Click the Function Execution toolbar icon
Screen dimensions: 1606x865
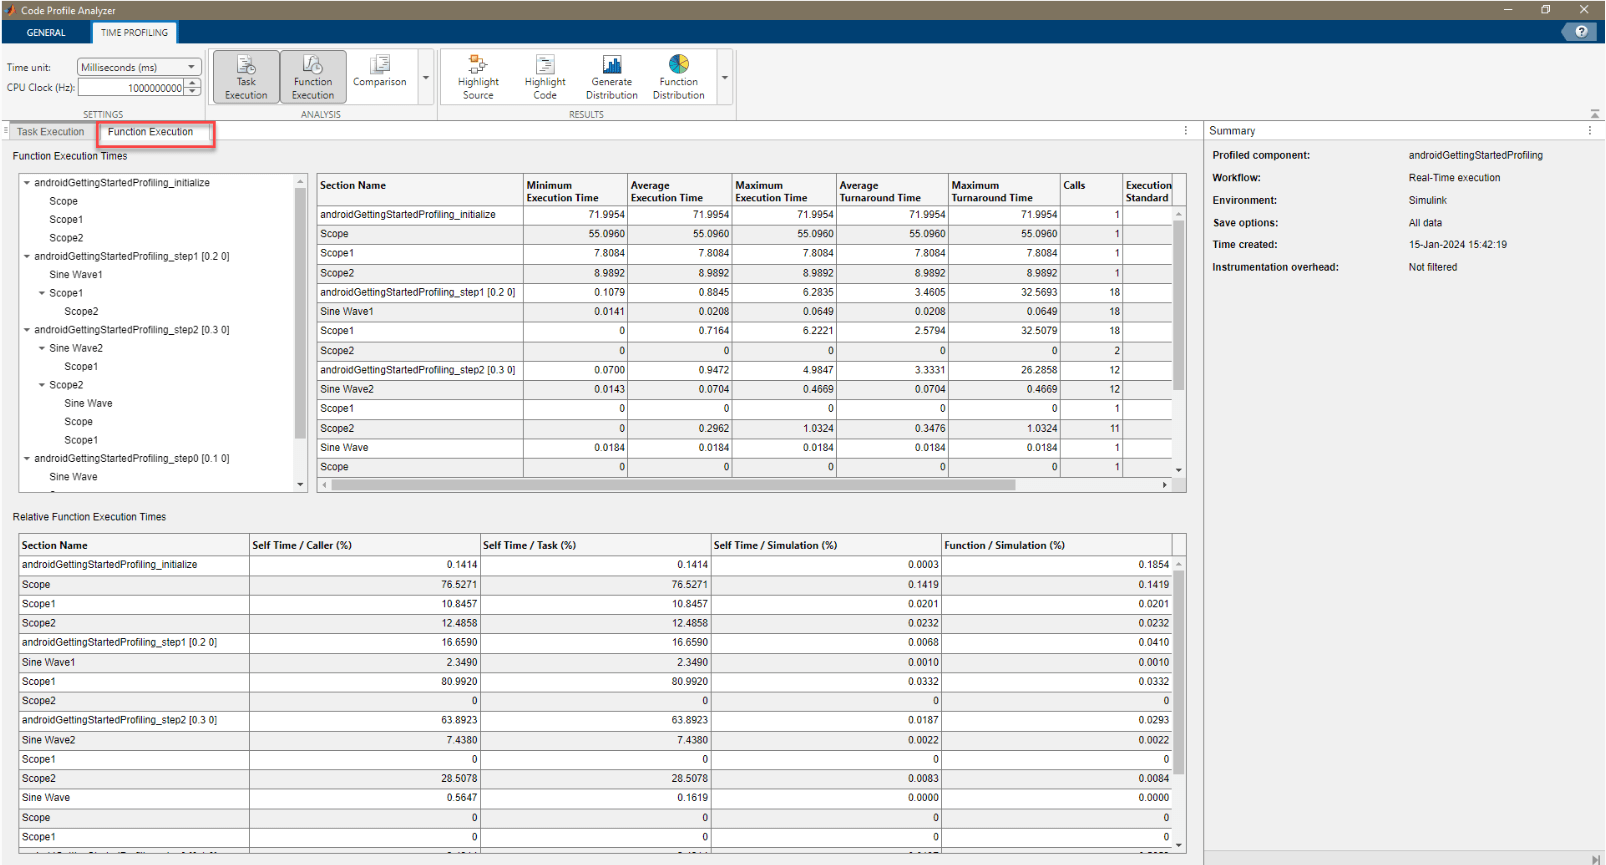click(313, 76)
